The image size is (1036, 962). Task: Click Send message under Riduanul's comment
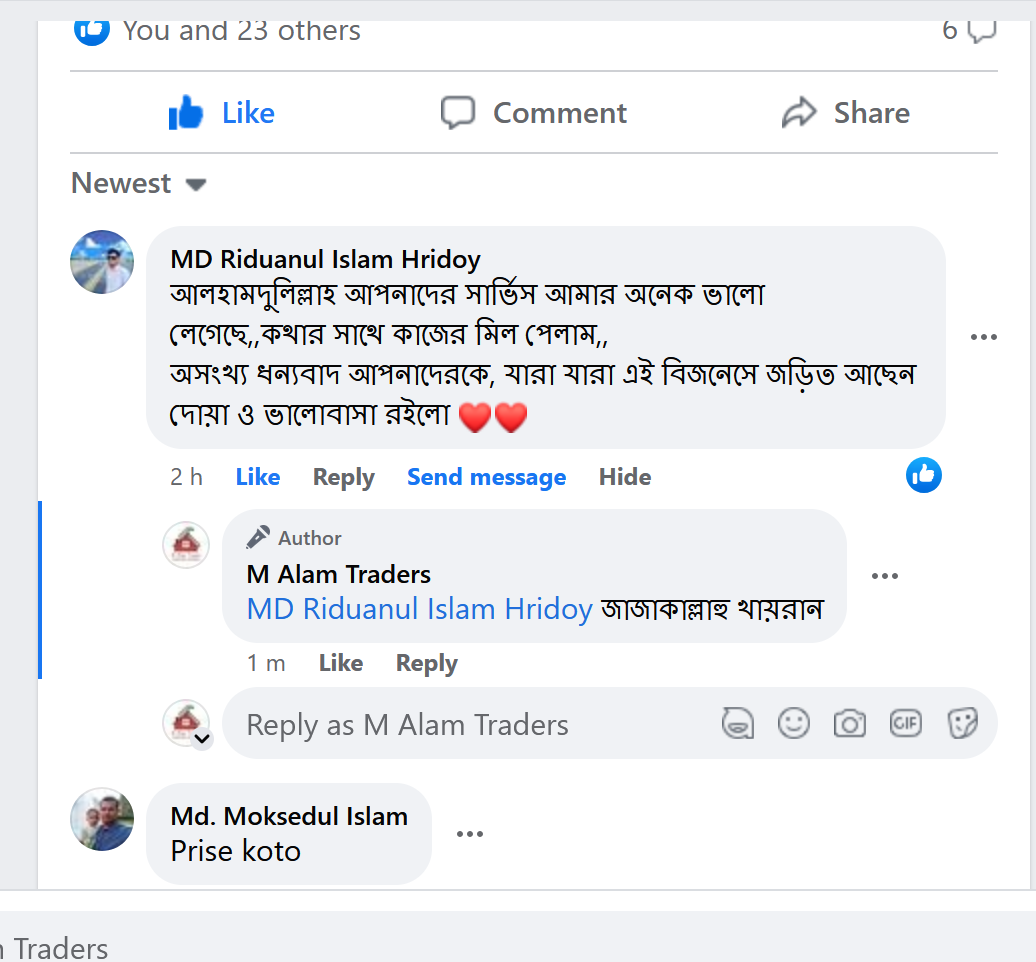[486, 478]
